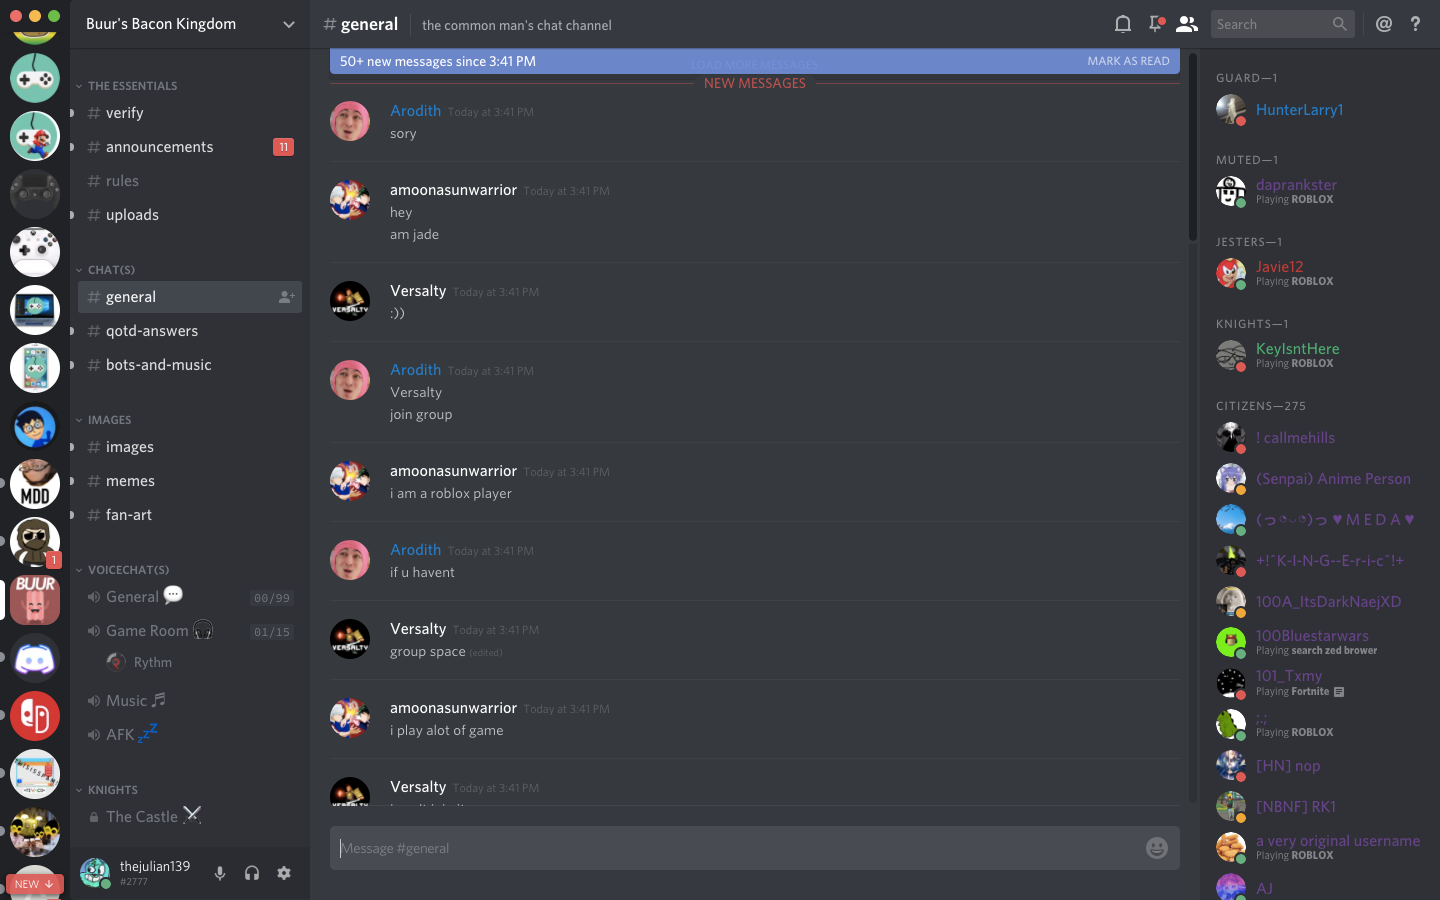The width and height of the screenshot is (1440, 900).
Task: Click MARK AS READ
Action: [1128, 61]
